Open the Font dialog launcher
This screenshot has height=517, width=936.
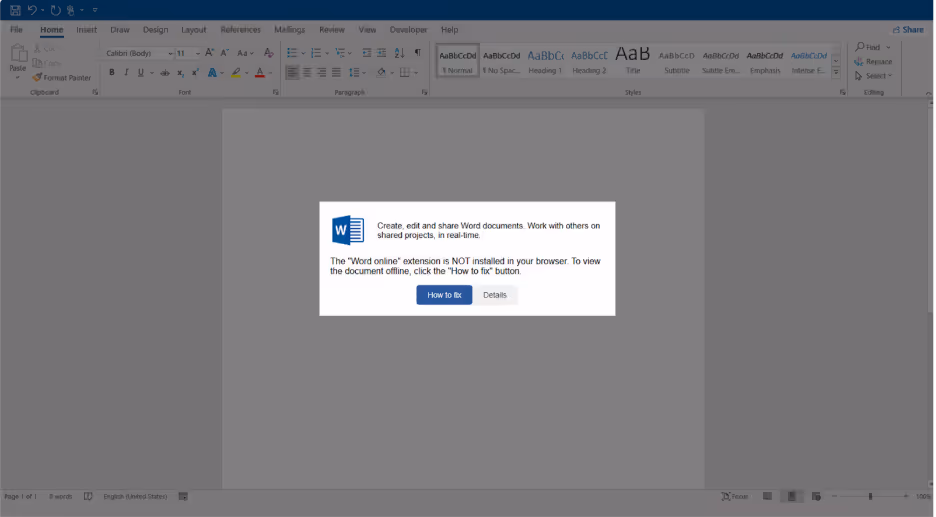275,93
